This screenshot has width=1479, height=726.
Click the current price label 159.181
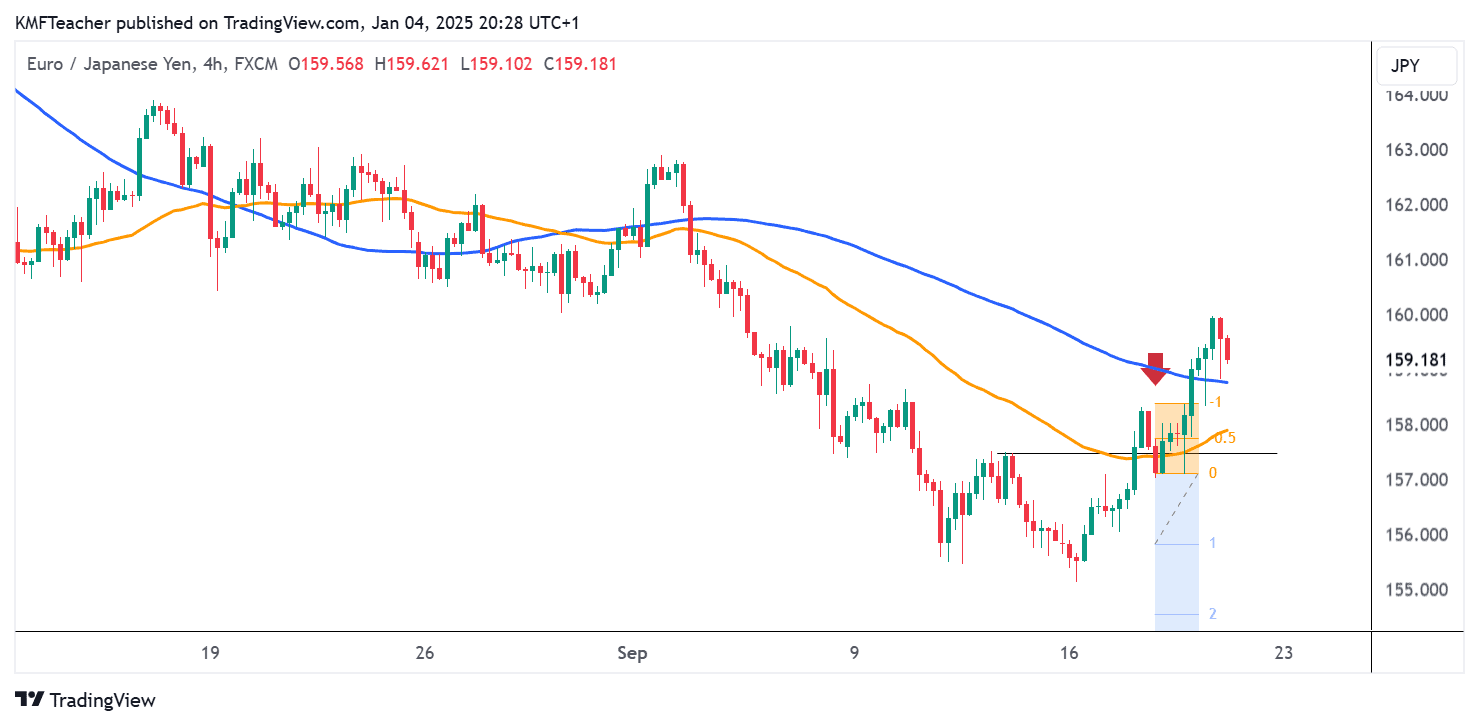(x=1415, y=359)
